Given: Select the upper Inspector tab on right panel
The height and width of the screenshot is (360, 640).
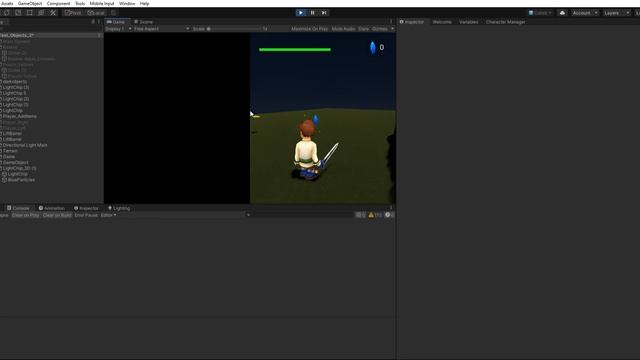Looking at the screenshot, I should [411, 22].
